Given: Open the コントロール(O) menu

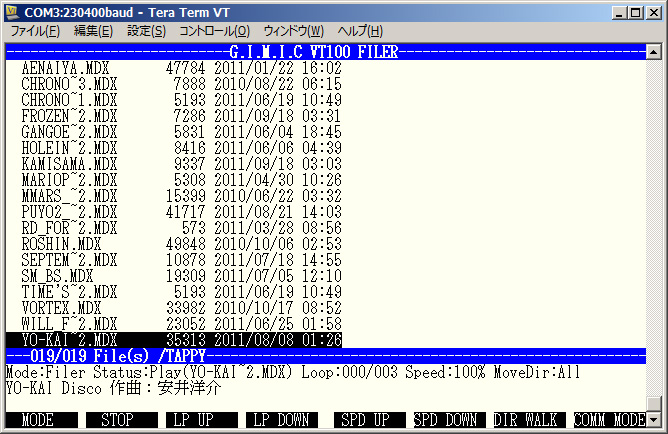Looking at the screenshot, I should pos(214,31).
